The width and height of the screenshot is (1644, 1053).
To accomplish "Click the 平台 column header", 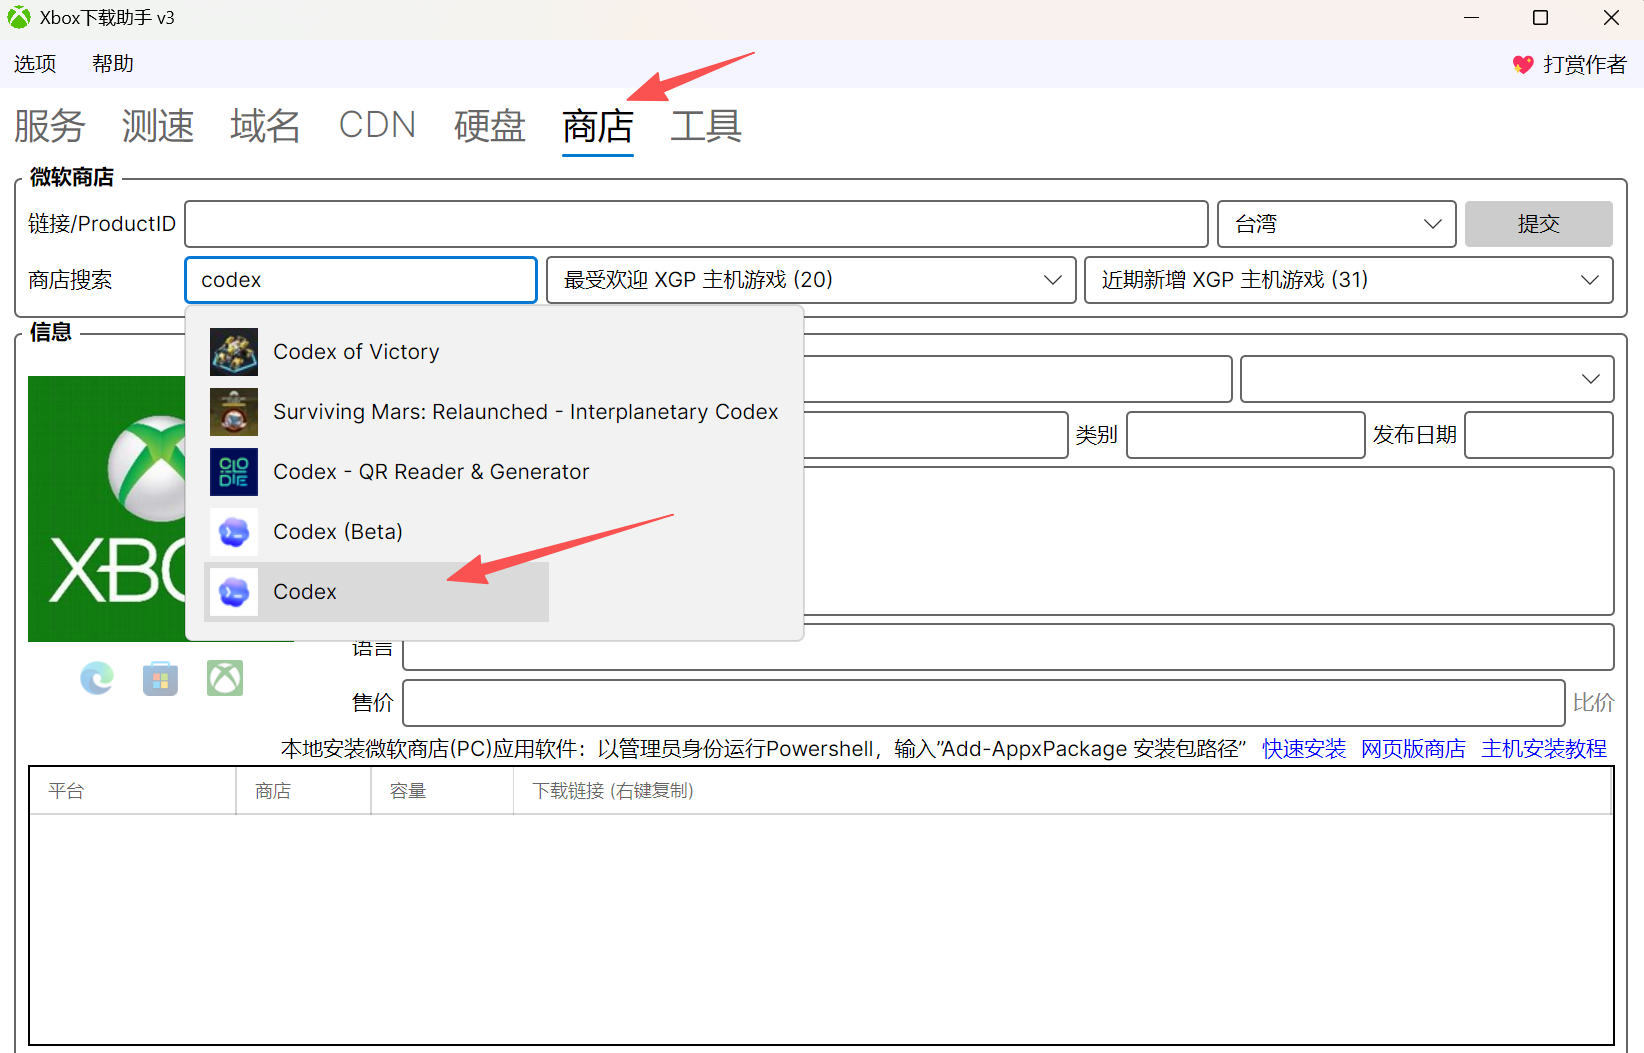I will coord(133,791).
